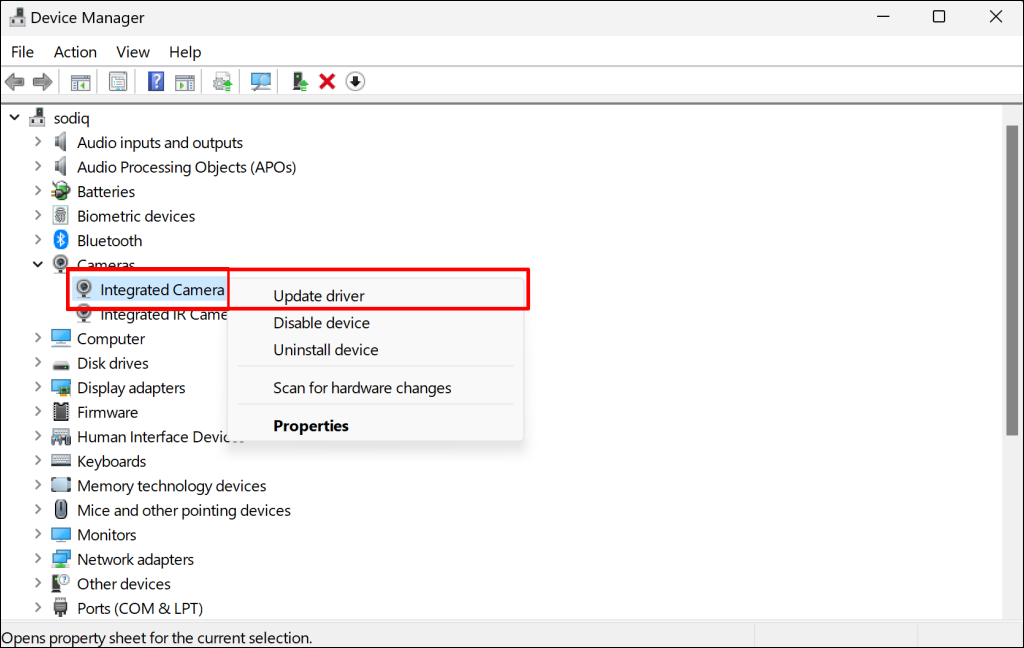Expand Audio inputs and outputs
Screen dimensions: 1024x648
(x=38, y=142)
